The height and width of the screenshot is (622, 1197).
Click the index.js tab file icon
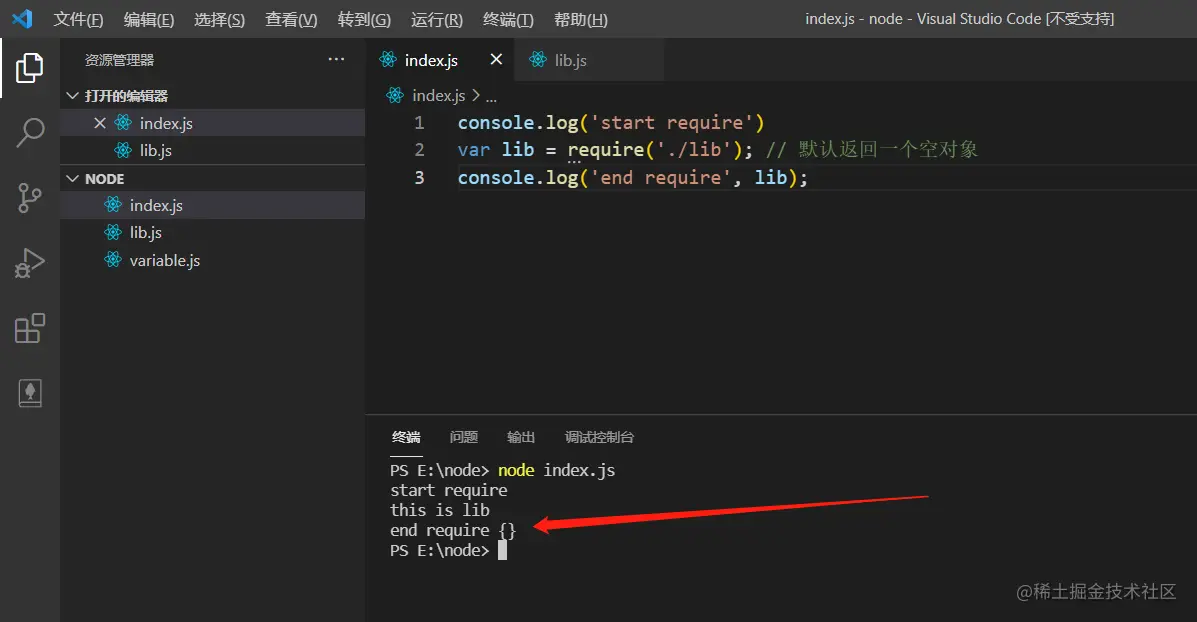[x=388, y=60]
